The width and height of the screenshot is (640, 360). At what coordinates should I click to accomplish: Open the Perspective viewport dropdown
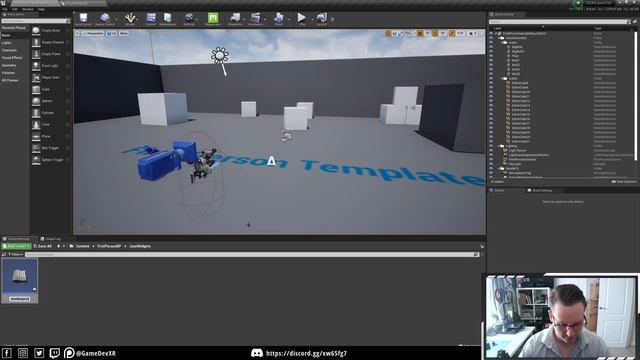pos(93,33)
